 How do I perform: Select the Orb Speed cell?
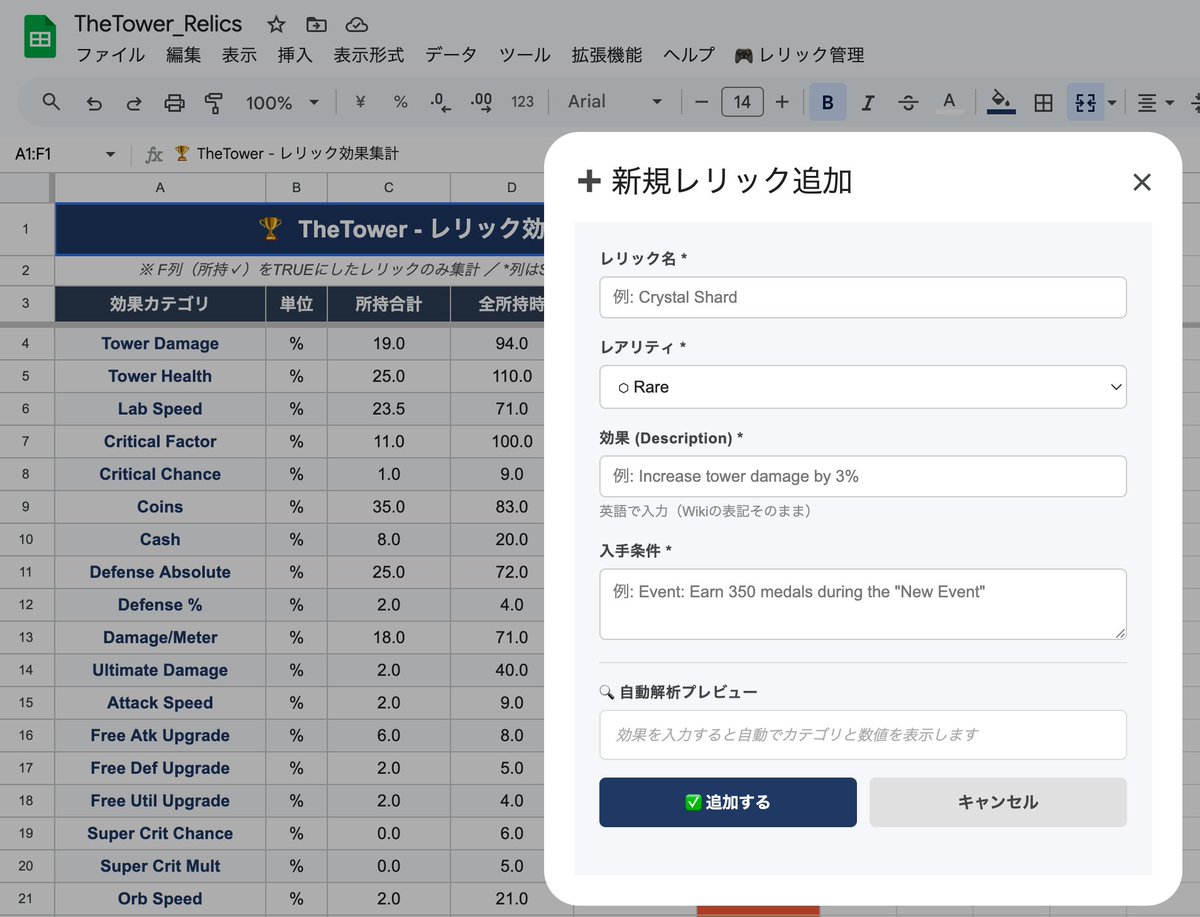coord(160,898)
